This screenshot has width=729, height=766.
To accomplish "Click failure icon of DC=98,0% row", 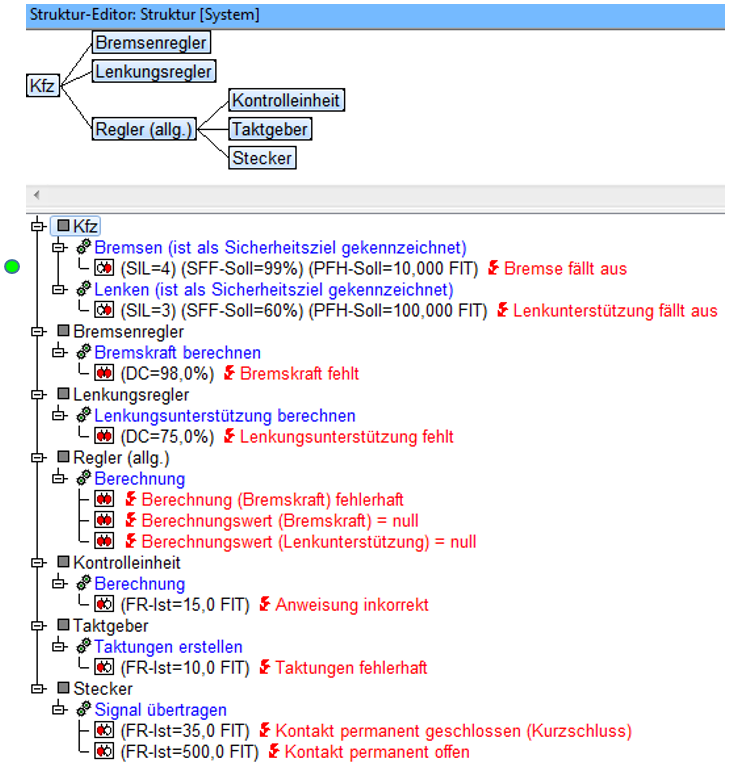I will click(104, 373).
